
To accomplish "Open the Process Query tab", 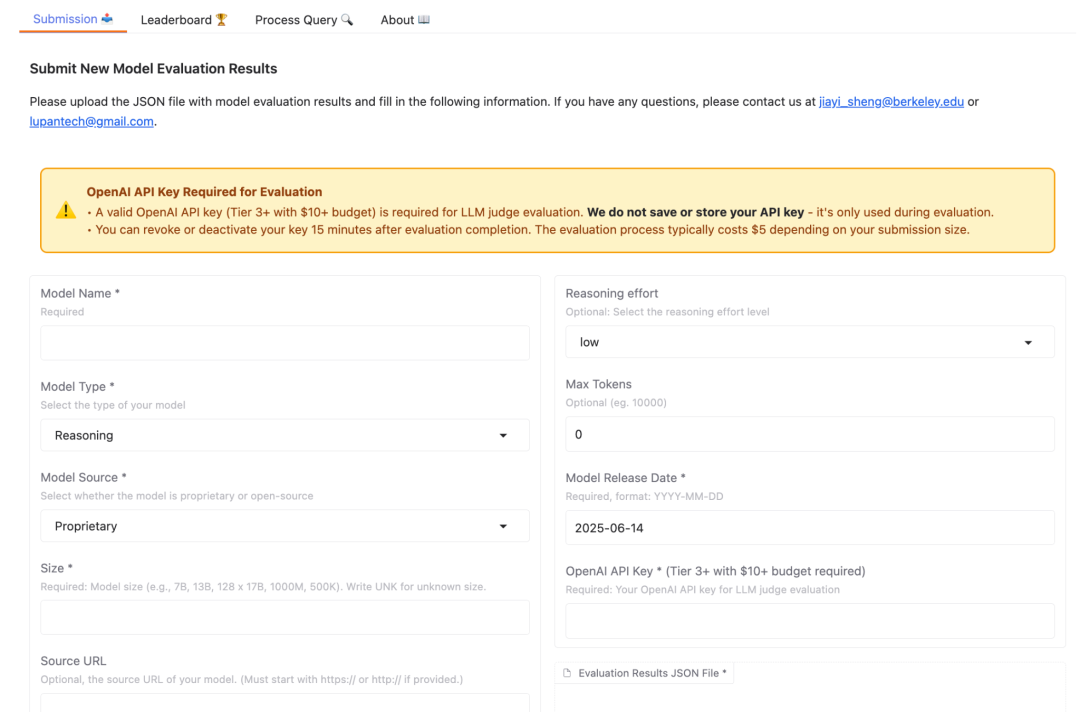I will tap(304, 20).
